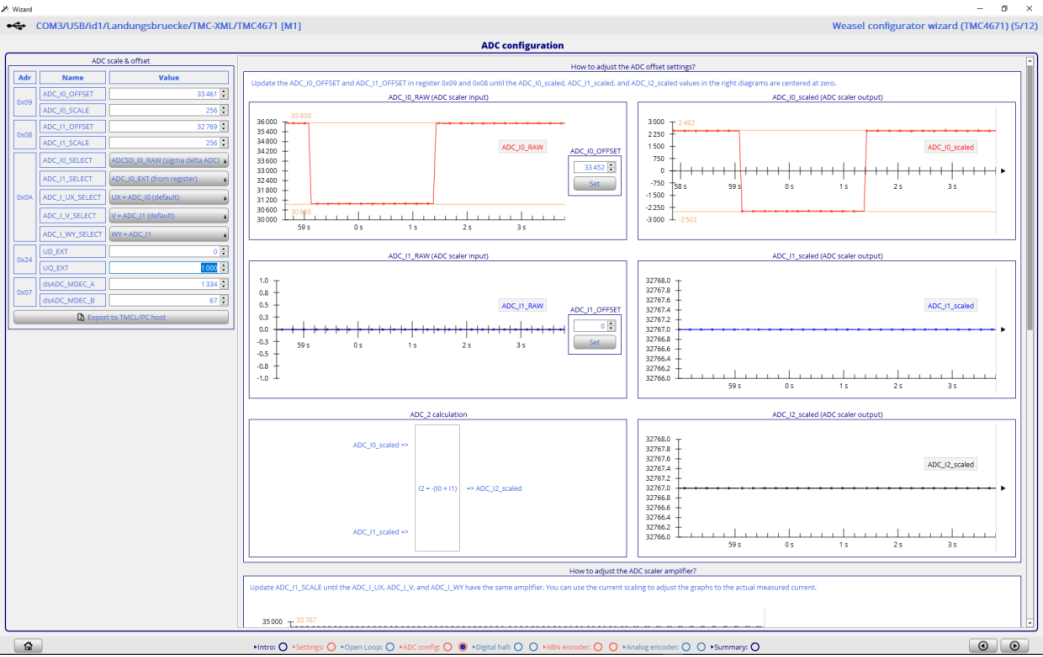Click Set under ADC_I1_OFFSET chart box
The height and width of the screenshot is (657, 1043).
[595, 342]
